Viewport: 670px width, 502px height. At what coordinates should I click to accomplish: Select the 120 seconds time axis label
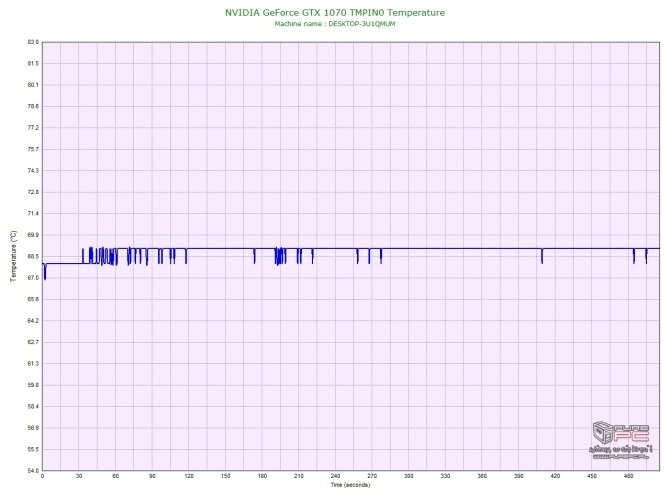click(189, 476)
